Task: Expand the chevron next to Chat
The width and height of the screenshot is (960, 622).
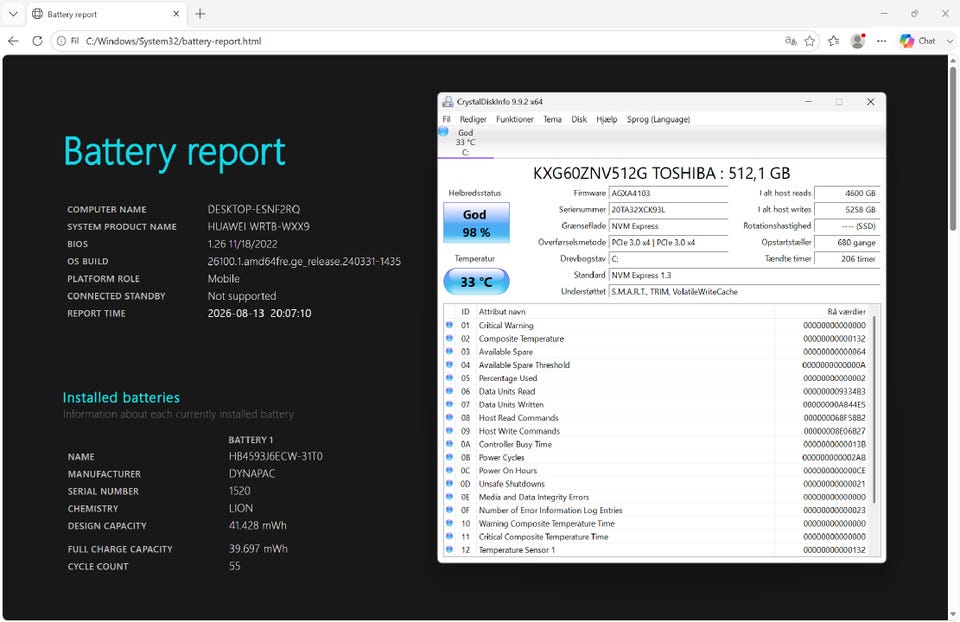Action: click(950, 41)
